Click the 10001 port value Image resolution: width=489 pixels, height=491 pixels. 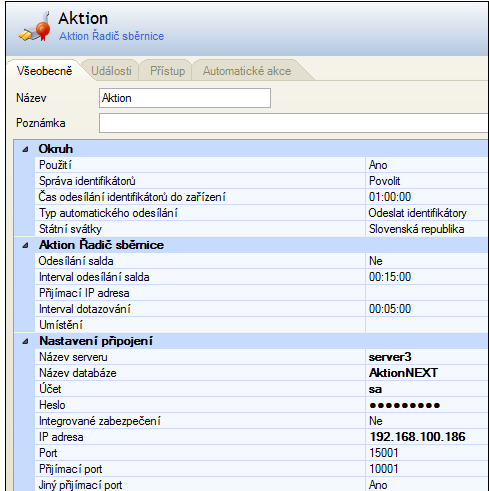click(x=384, y=469)
